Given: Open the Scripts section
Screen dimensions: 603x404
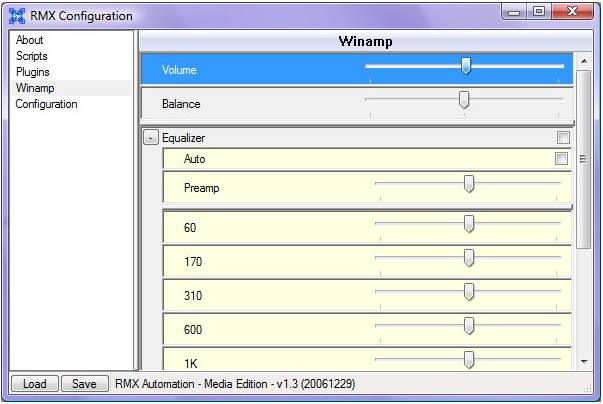Looking at the screenshot, I should pos(32,56).
